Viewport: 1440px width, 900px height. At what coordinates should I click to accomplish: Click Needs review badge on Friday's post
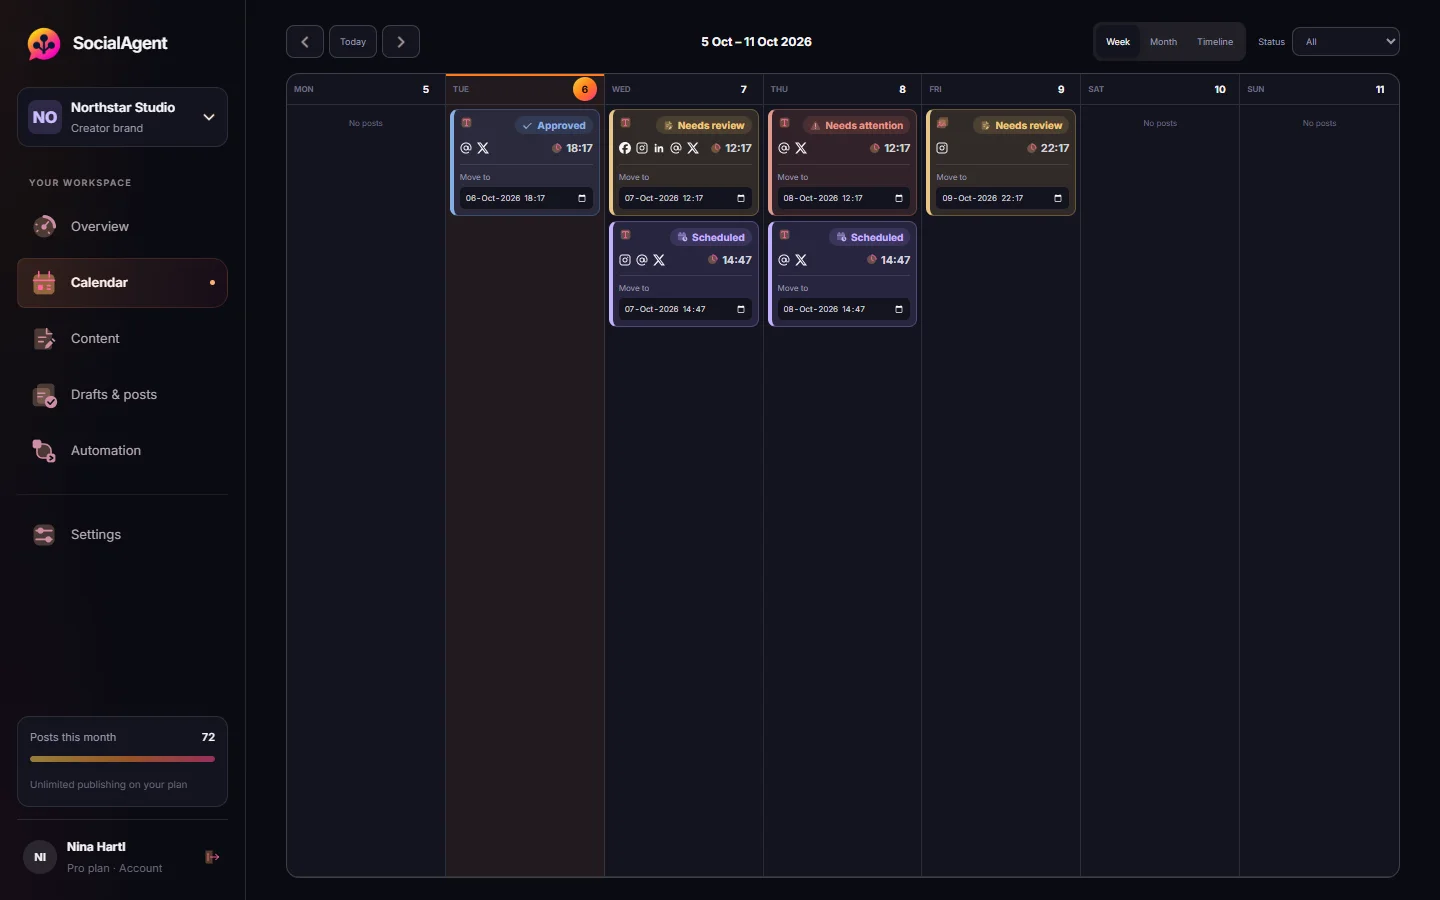click(x=1022, y=125)
